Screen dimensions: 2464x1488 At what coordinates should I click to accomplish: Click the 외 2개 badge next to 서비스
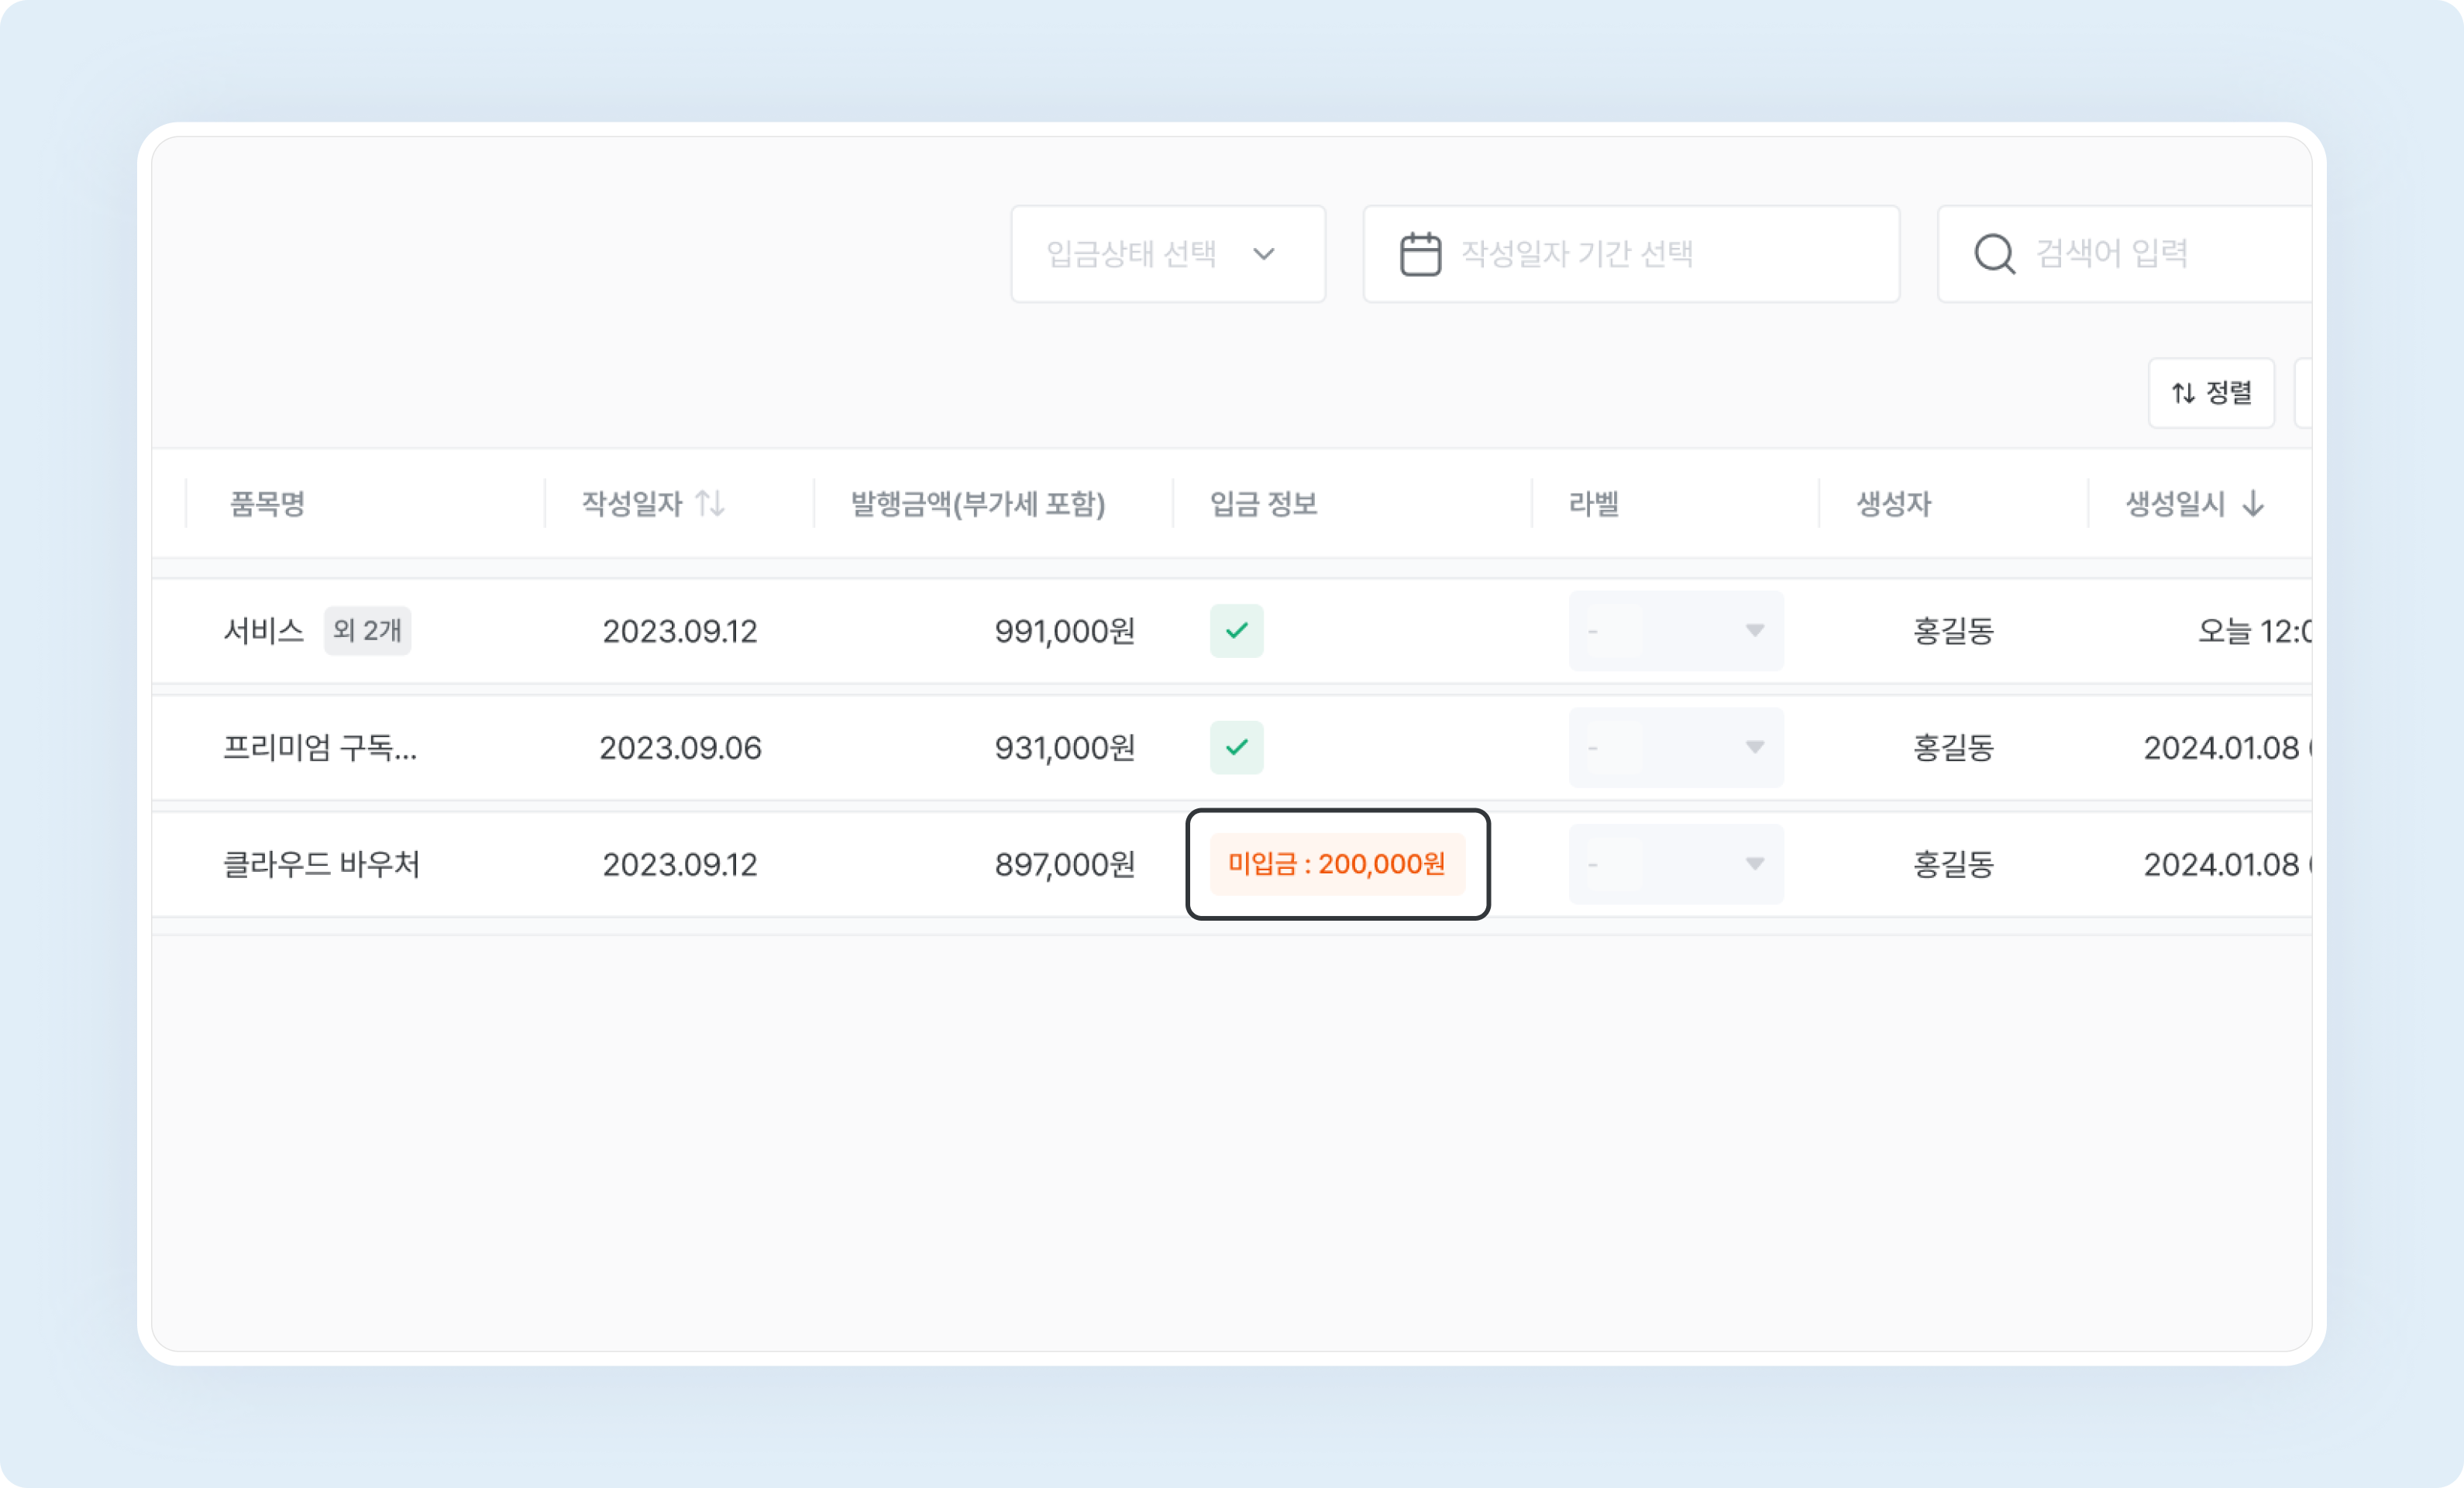[x=367, y=631]
